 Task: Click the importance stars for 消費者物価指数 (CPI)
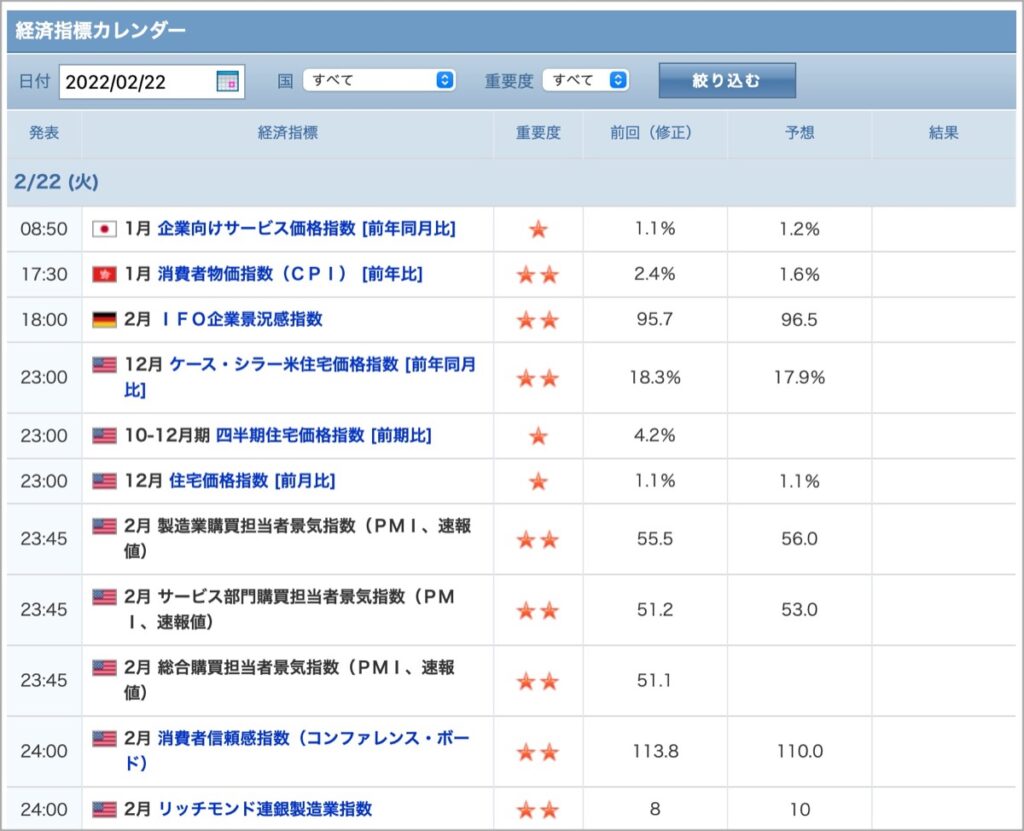[x=538, y=274]
